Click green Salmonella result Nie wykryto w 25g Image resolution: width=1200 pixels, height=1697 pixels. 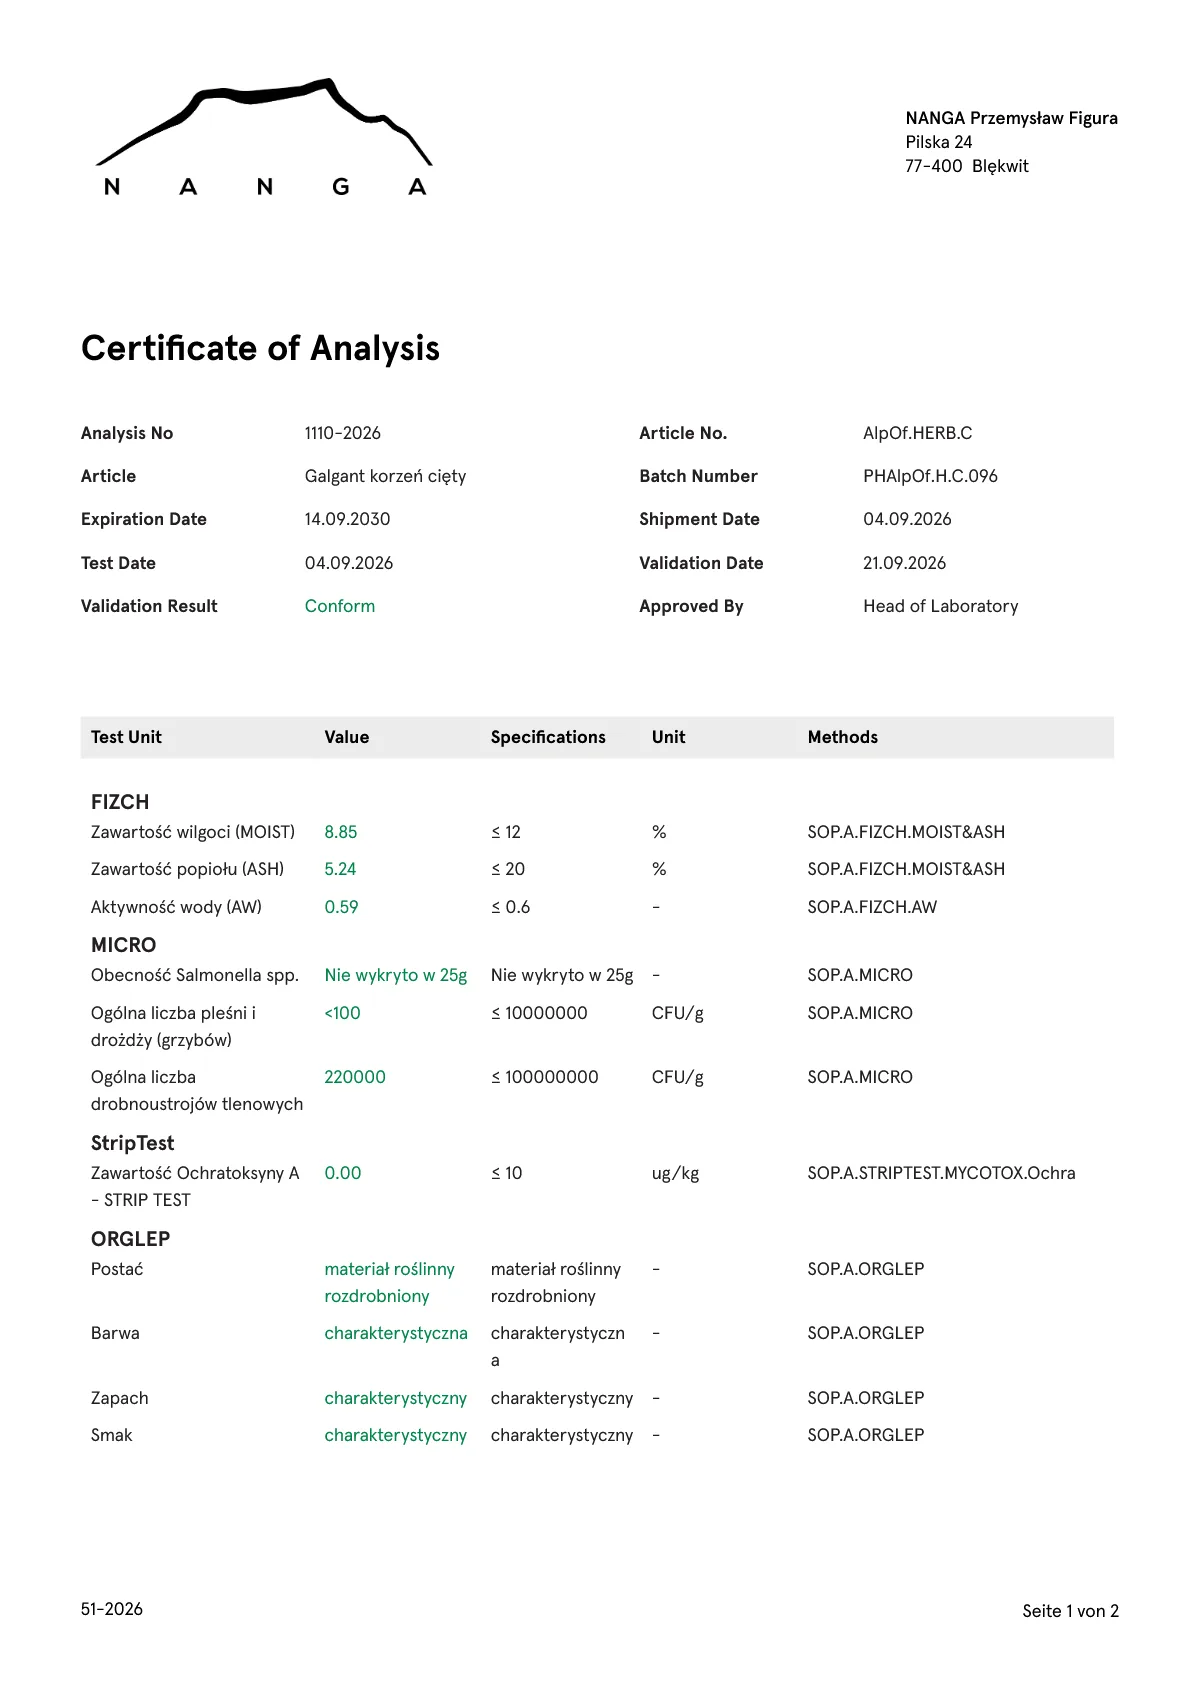pyautogui.click(x=396, y=975)
